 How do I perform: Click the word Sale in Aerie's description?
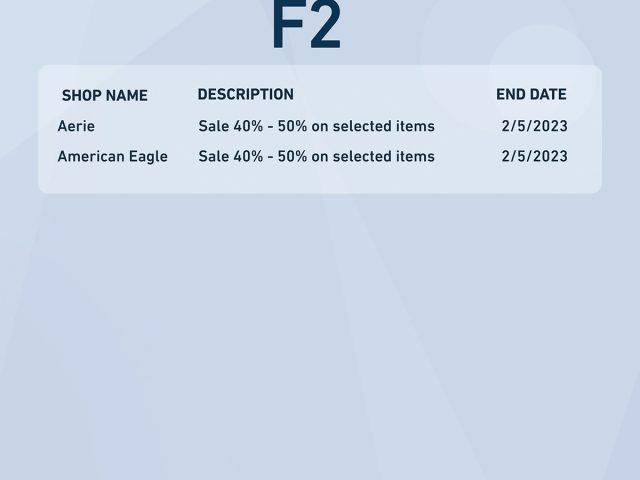214,126
